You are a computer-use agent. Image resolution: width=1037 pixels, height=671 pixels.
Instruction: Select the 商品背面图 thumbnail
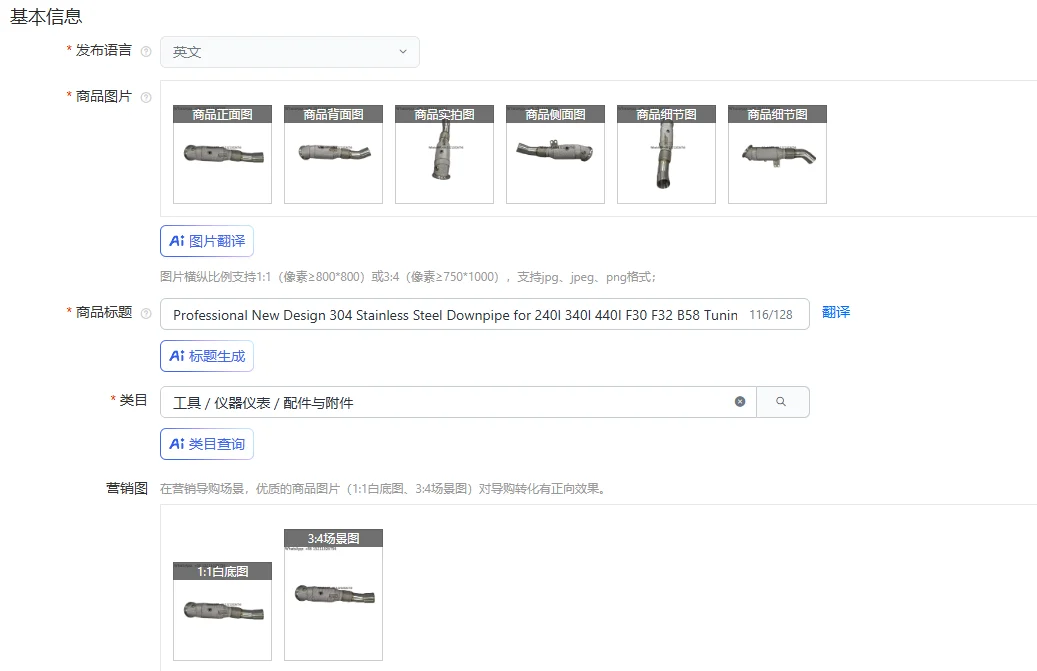333,154
